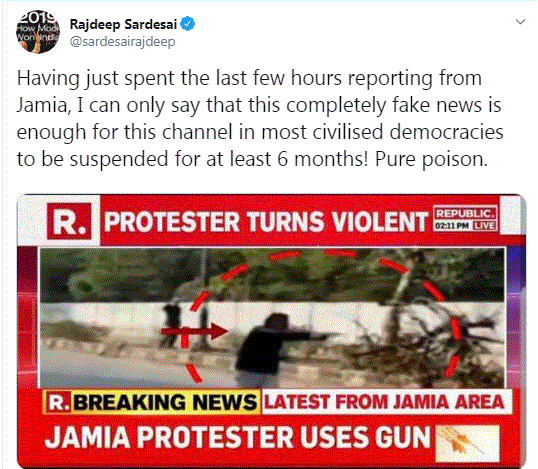
Task: Click the BREAKING NEWS yellow label
Action: 165,402
